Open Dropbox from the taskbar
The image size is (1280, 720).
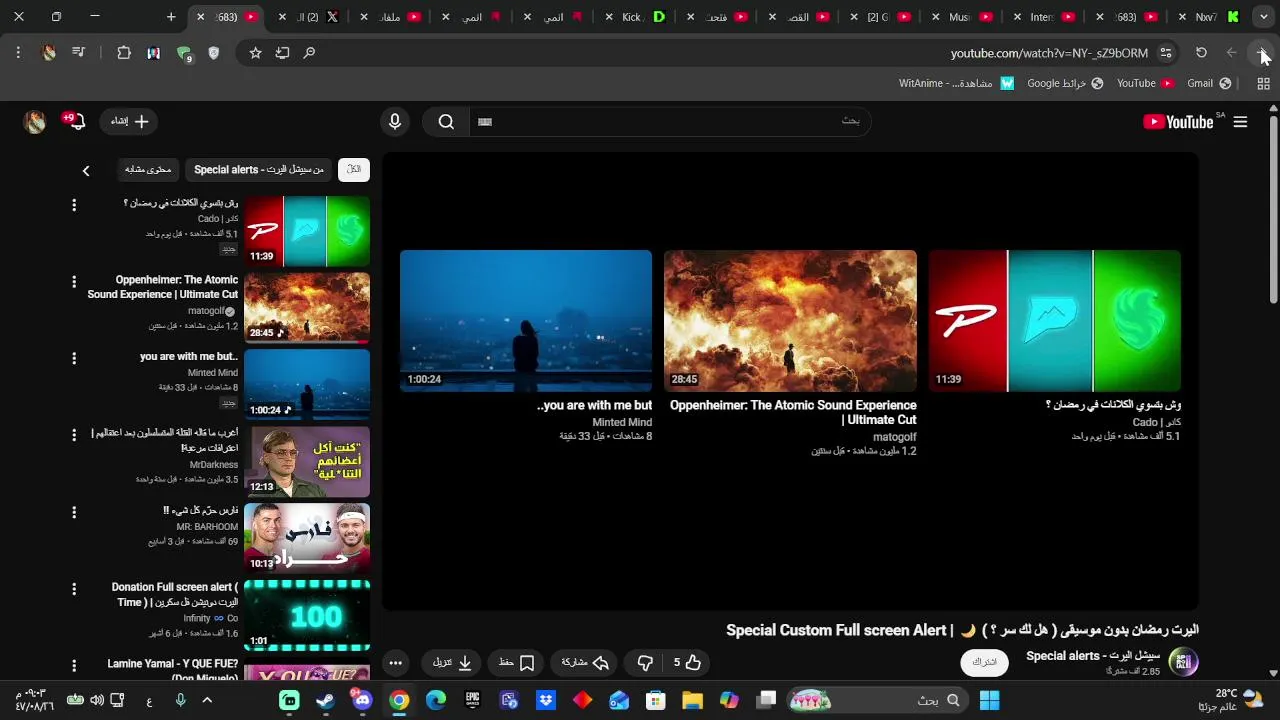545,700
